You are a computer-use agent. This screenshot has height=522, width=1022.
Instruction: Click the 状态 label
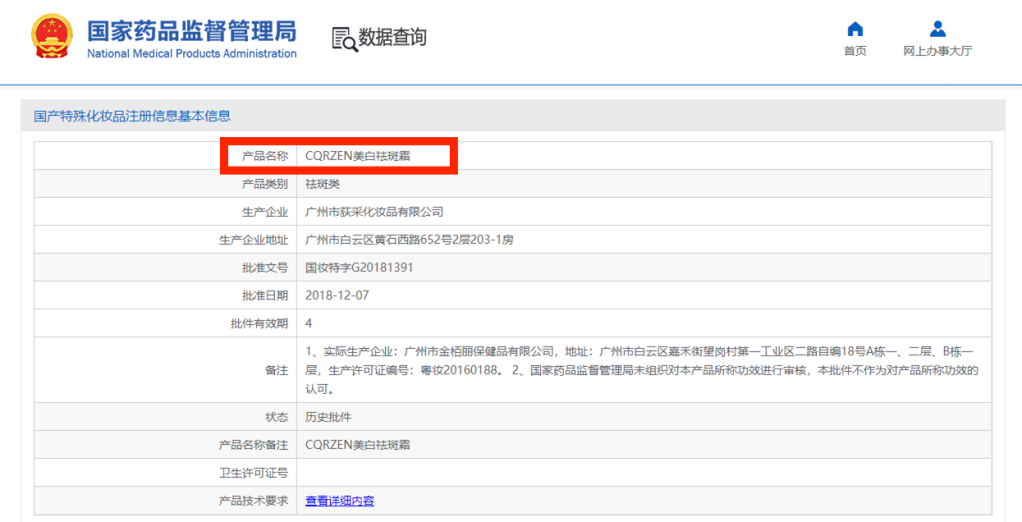coord(276,417)
